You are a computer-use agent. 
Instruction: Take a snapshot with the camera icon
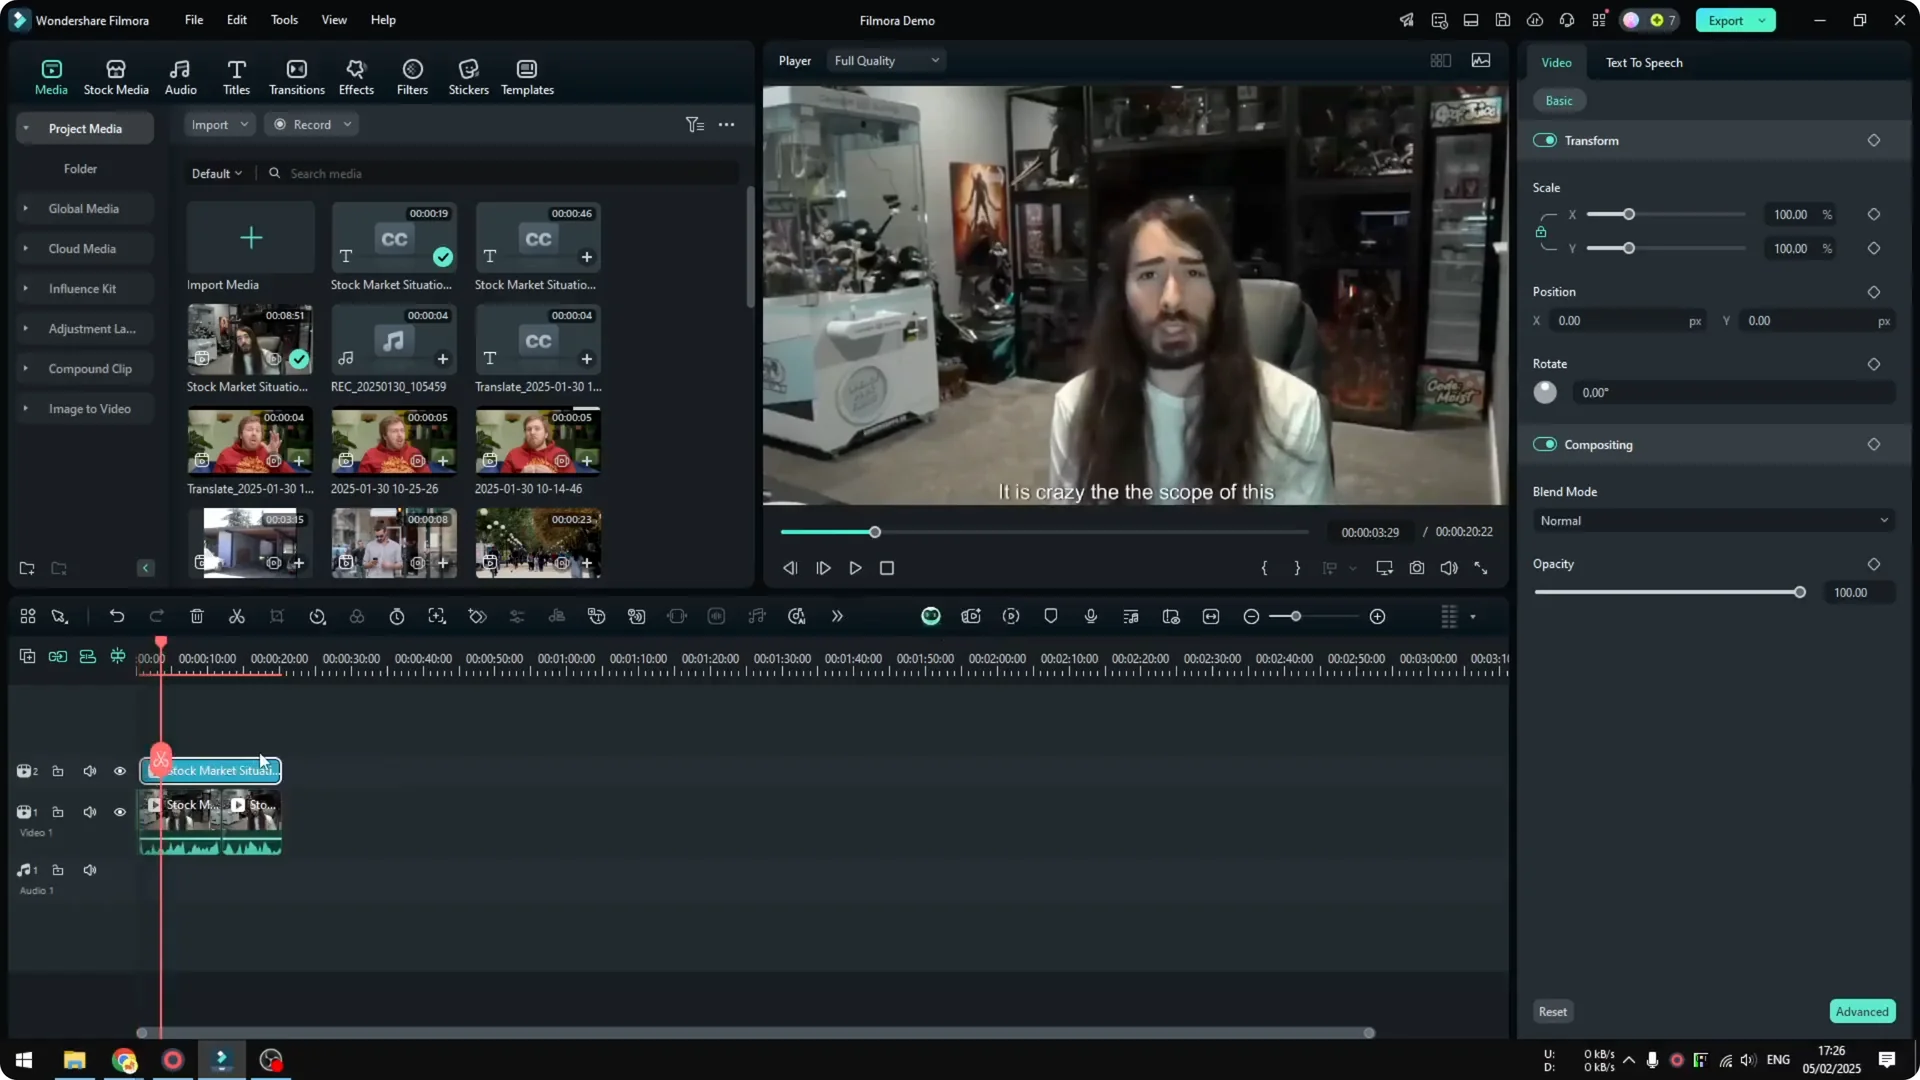pyautogui.click(x=1416, y=568)
